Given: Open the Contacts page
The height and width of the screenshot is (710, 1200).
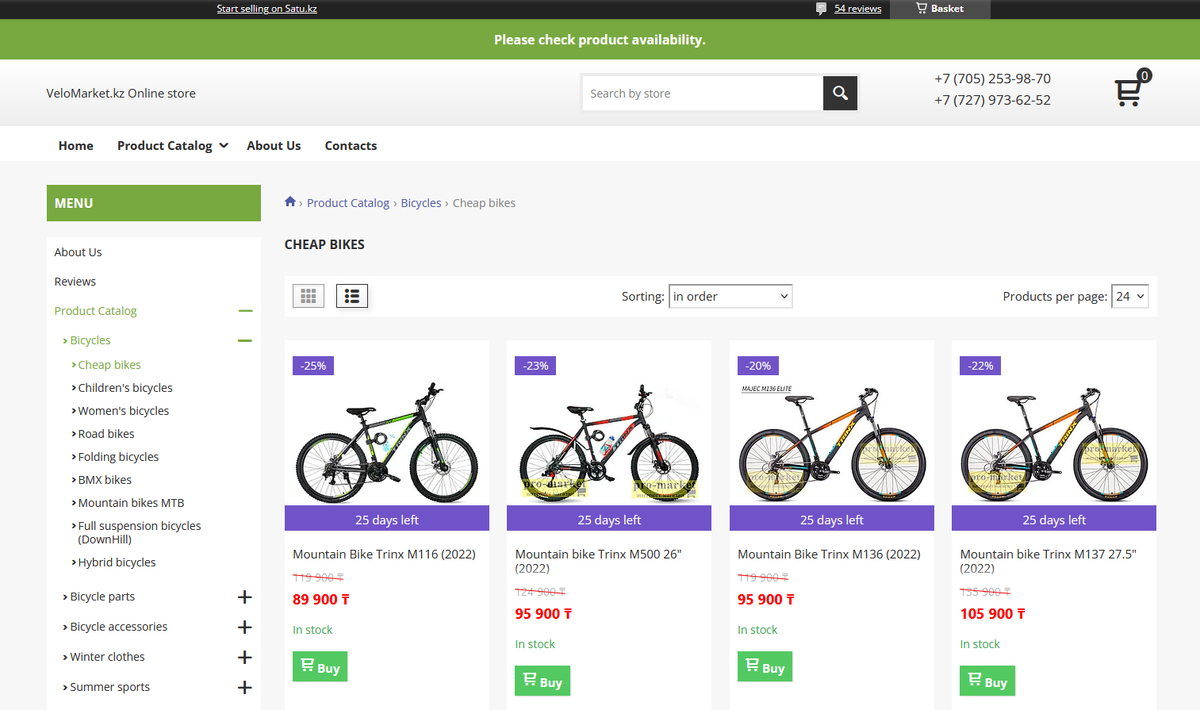Looking at the screenshot, I should (351, 145).
